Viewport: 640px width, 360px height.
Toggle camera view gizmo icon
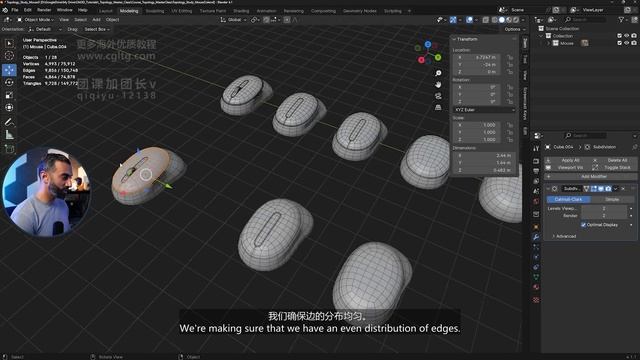point(438,96)
